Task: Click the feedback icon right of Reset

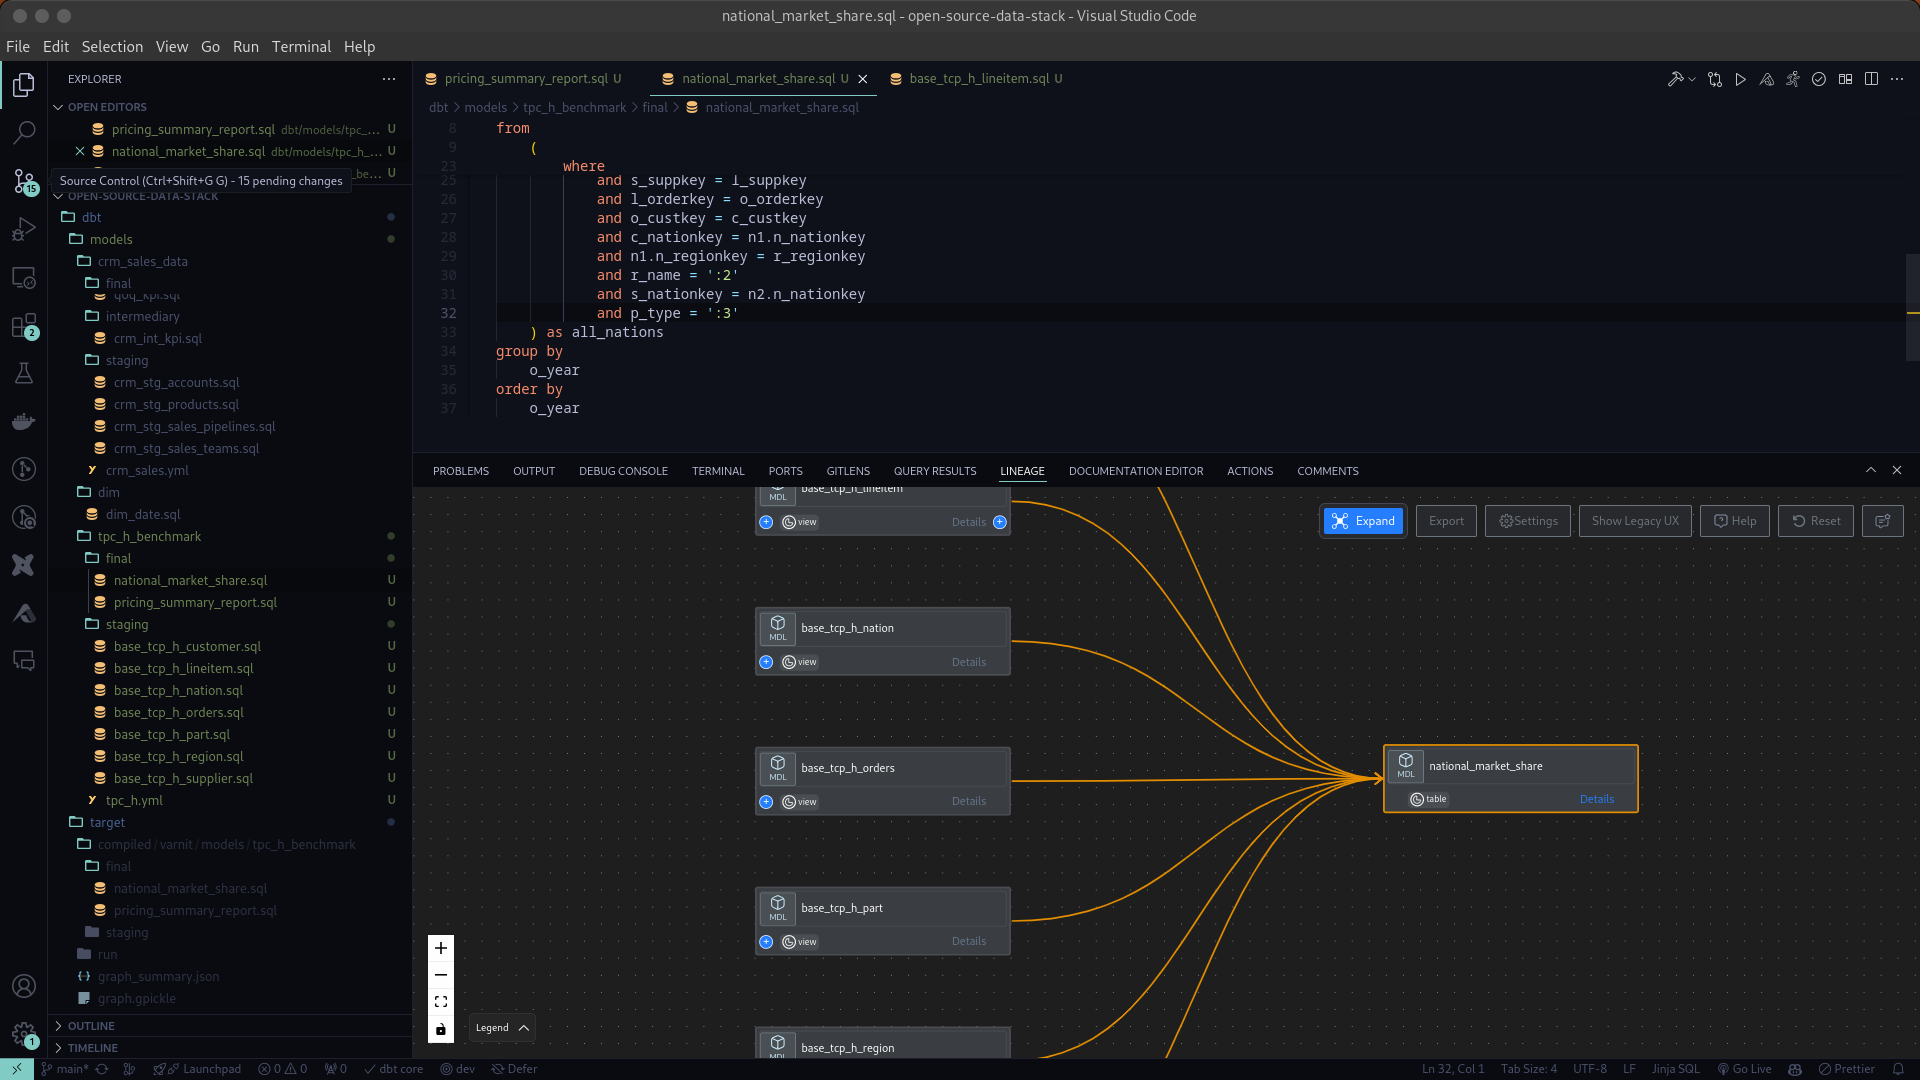Action: tap(1883, 521)
